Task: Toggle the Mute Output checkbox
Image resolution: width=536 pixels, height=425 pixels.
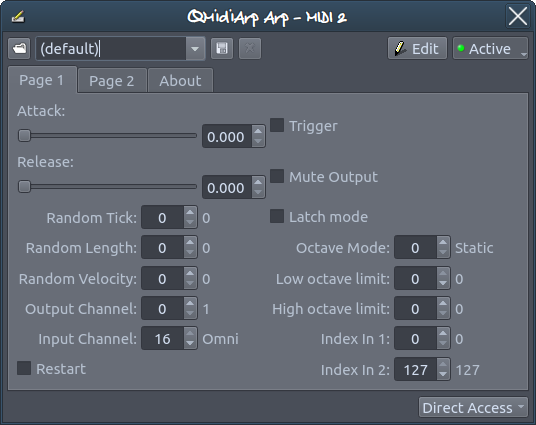Action: click(x=277, y=176)
